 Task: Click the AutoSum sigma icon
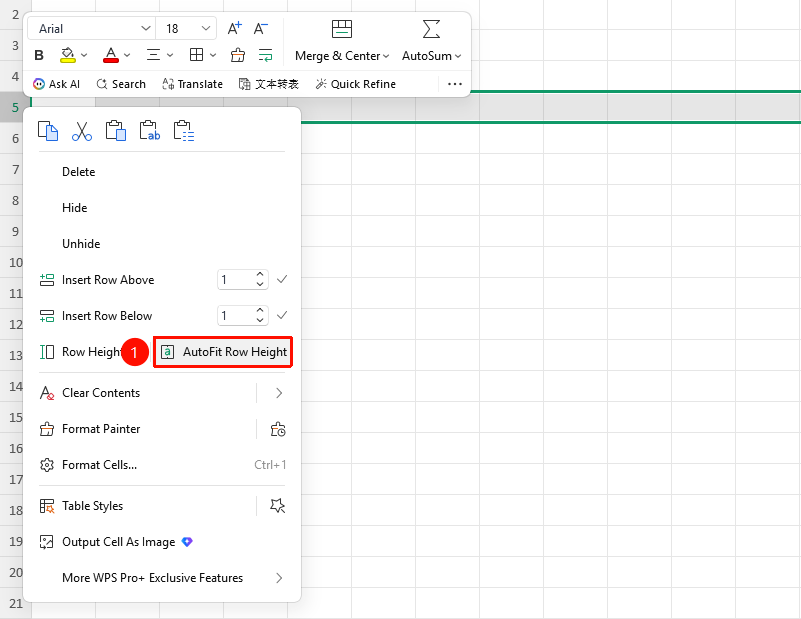coord(431,29)
